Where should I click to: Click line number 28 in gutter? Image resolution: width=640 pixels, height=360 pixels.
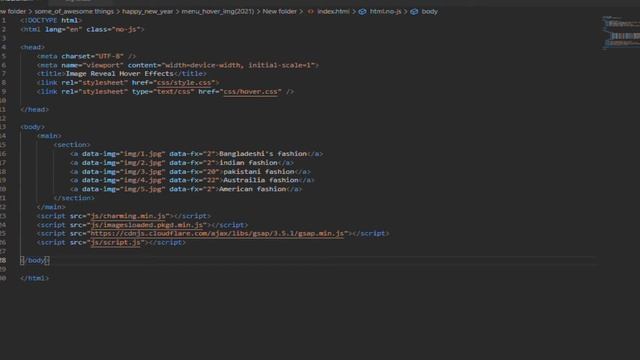[x=3, y=260]
